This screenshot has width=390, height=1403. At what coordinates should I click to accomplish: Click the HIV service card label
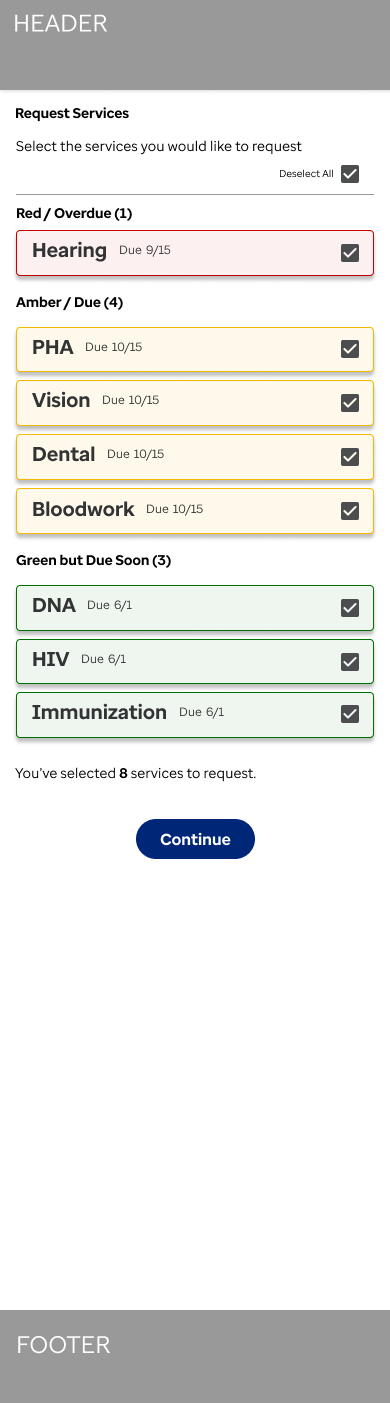tap(50, 659)
